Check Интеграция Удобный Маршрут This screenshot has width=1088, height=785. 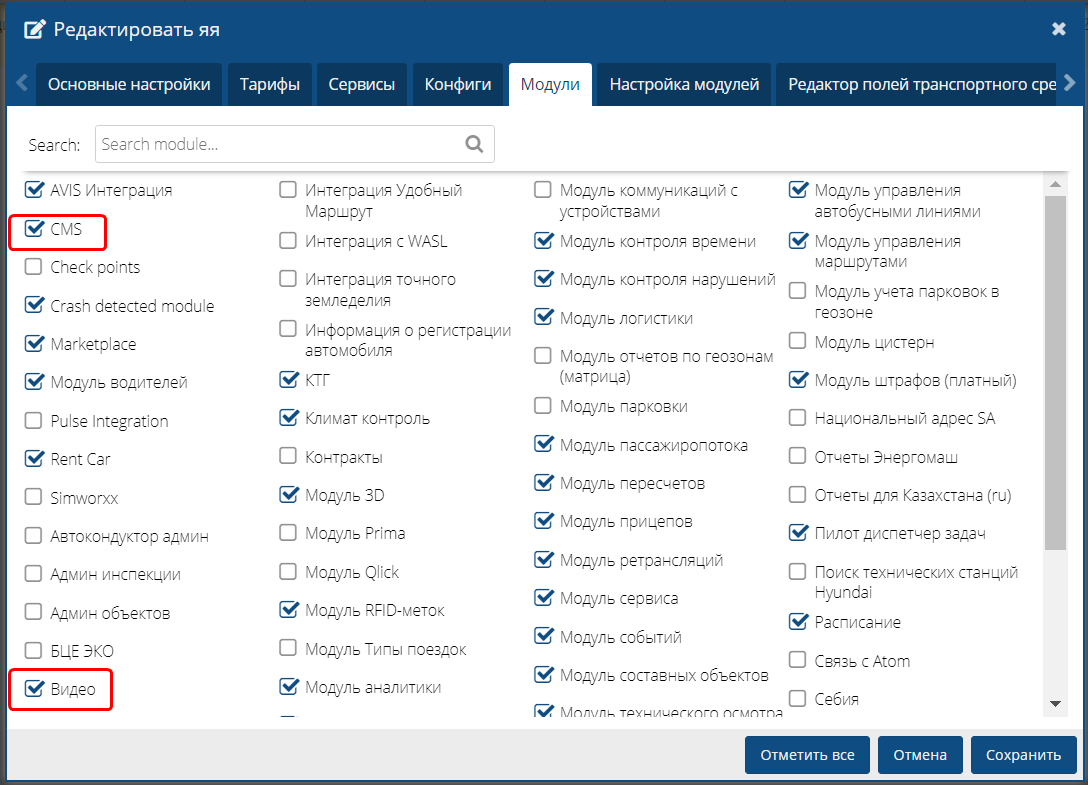click(x=288, y=189)
